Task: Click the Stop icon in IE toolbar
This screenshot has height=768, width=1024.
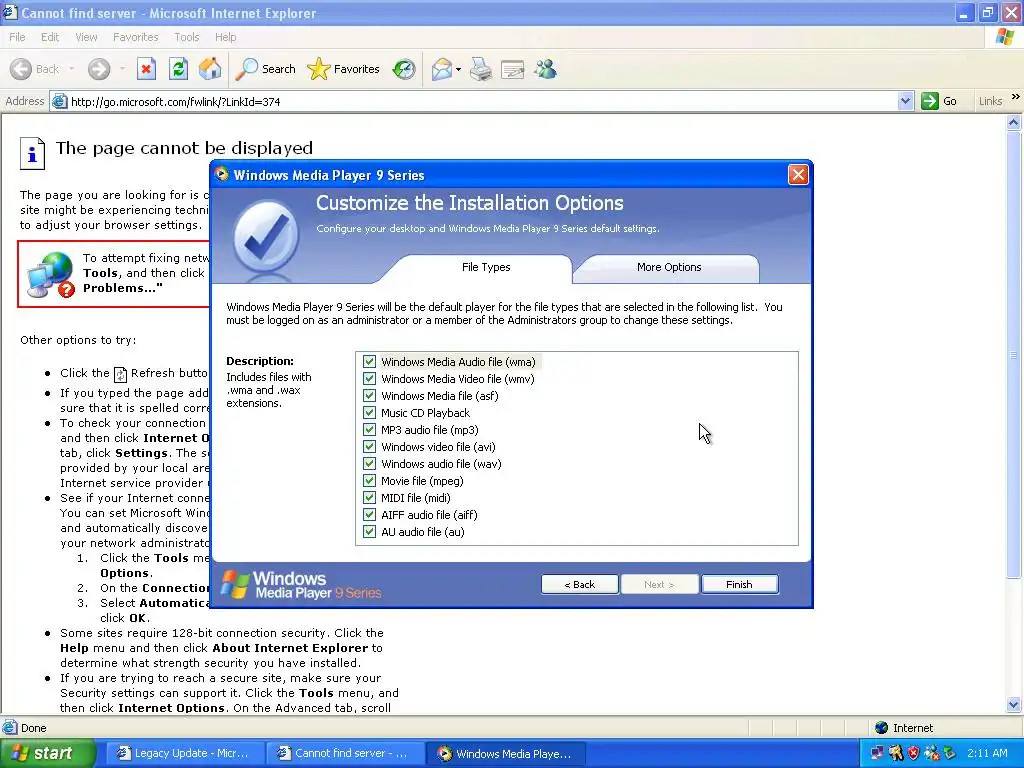Action: coord(146,69)
